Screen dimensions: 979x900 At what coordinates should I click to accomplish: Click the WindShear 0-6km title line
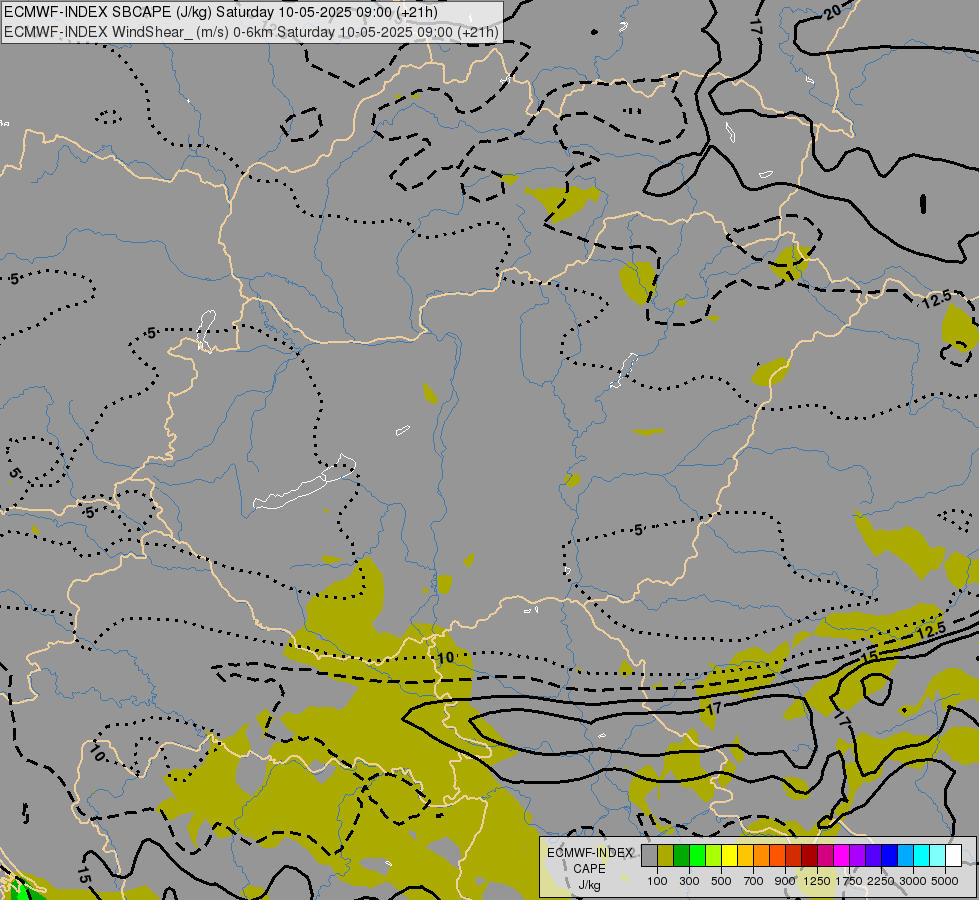251,32
